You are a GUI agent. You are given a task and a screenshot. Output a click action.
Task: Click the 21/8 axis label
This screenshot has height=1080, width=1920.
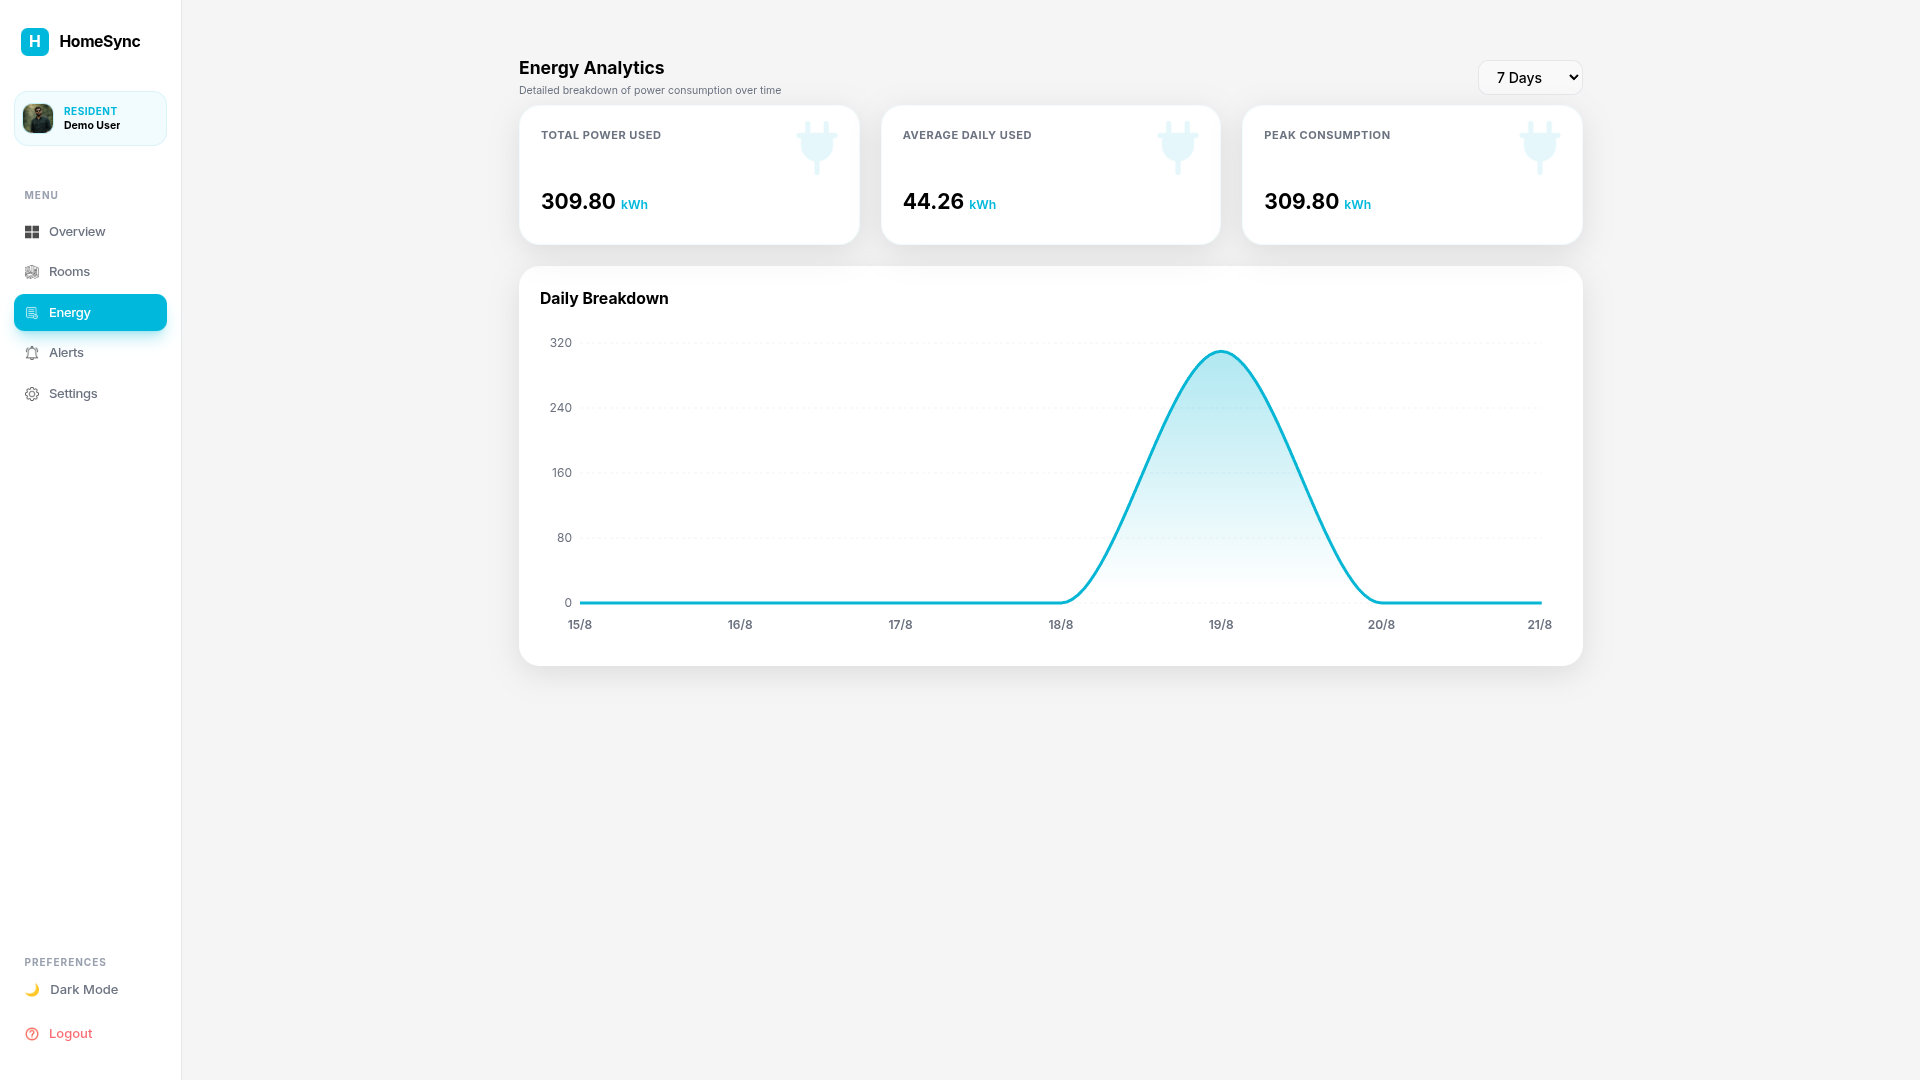click(x=1540, y=625)
